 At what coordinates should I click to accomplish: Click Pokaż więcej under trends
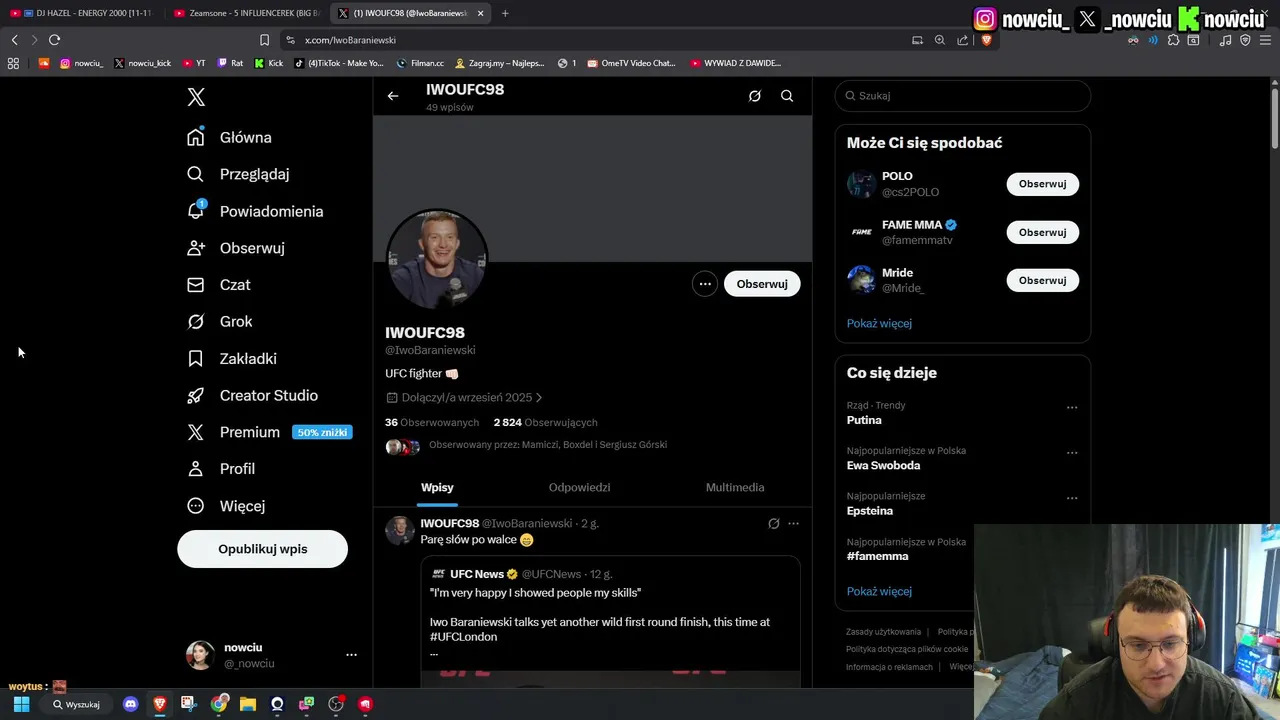879,591
